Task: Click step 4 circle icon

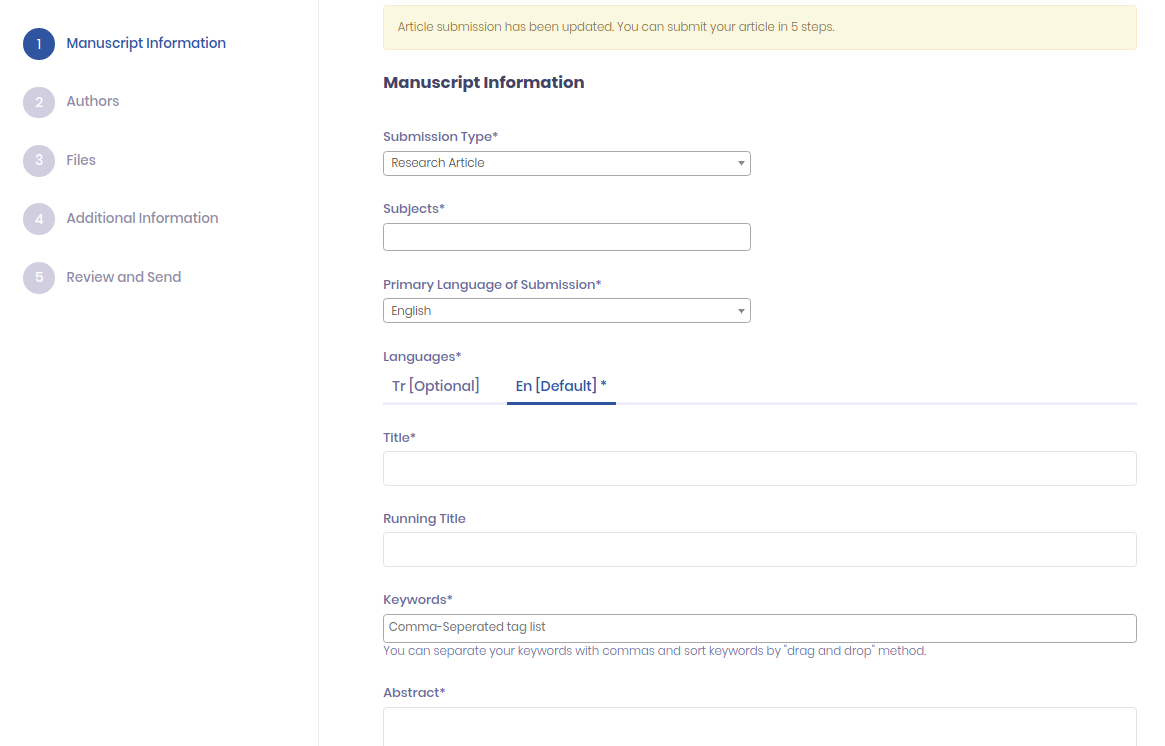Action: [x=39, y=219]
